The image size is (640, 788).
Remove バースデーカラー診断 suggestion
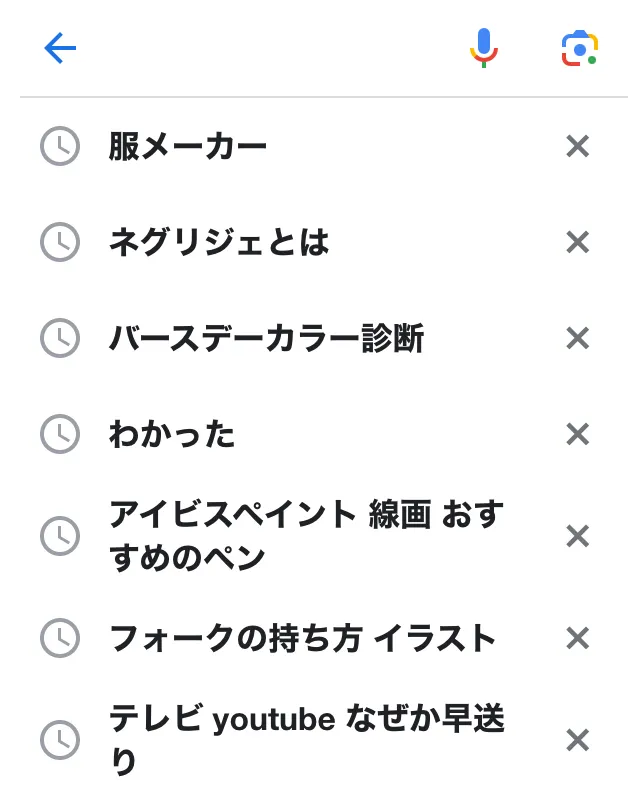point(577,338)
